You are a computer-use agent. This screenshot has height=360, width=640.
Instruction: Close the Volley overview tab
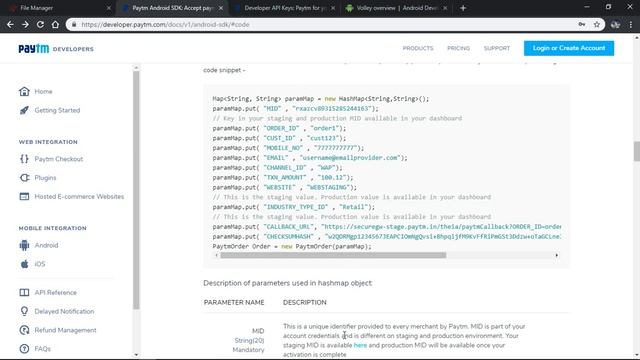click(445, 8)
